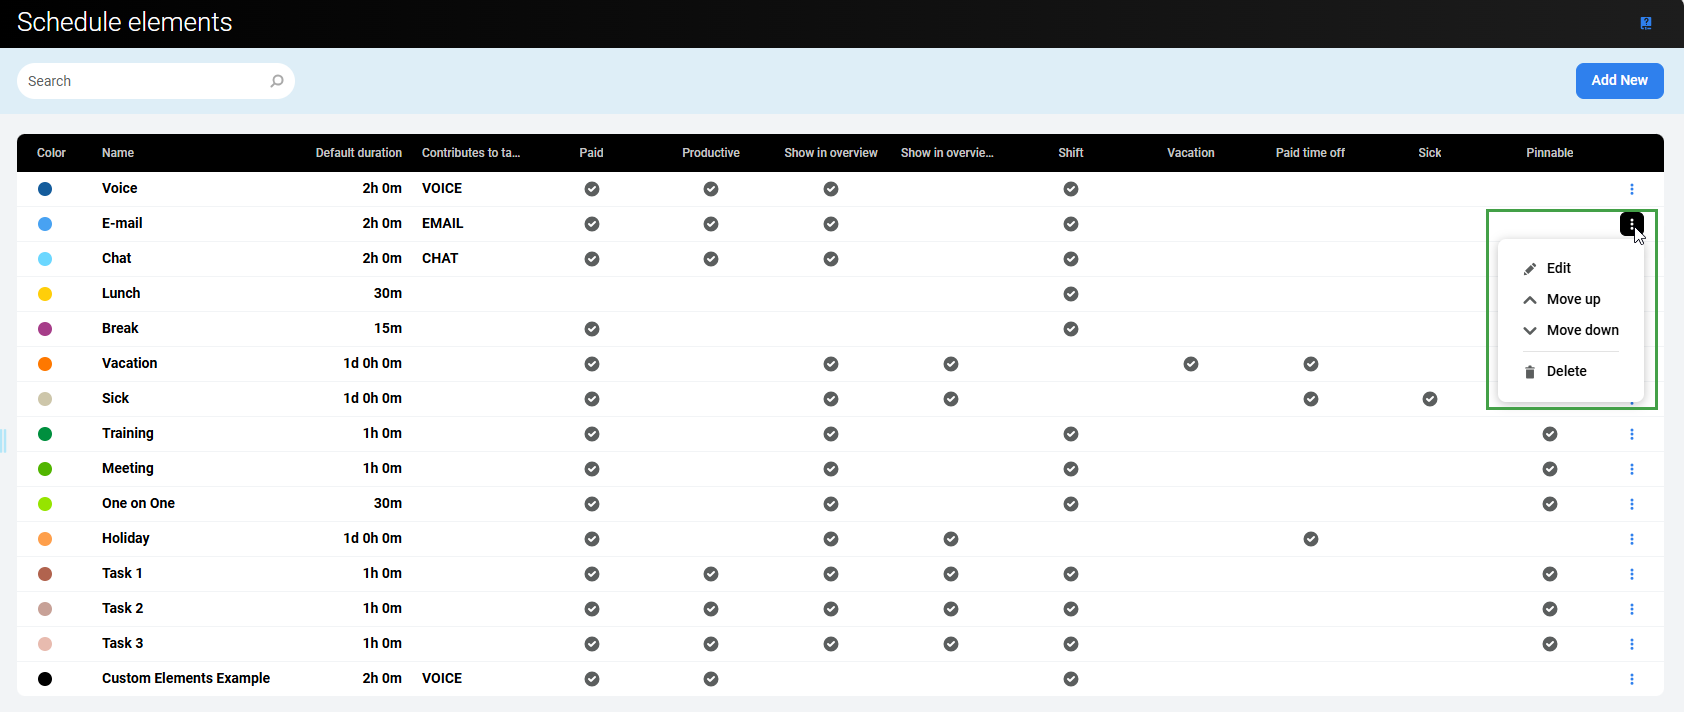Image resolution: width=1684 pixels, height=712 pixels.
Task: Toggle the Sick column check for Sick row
Action: pos(1430,399)
